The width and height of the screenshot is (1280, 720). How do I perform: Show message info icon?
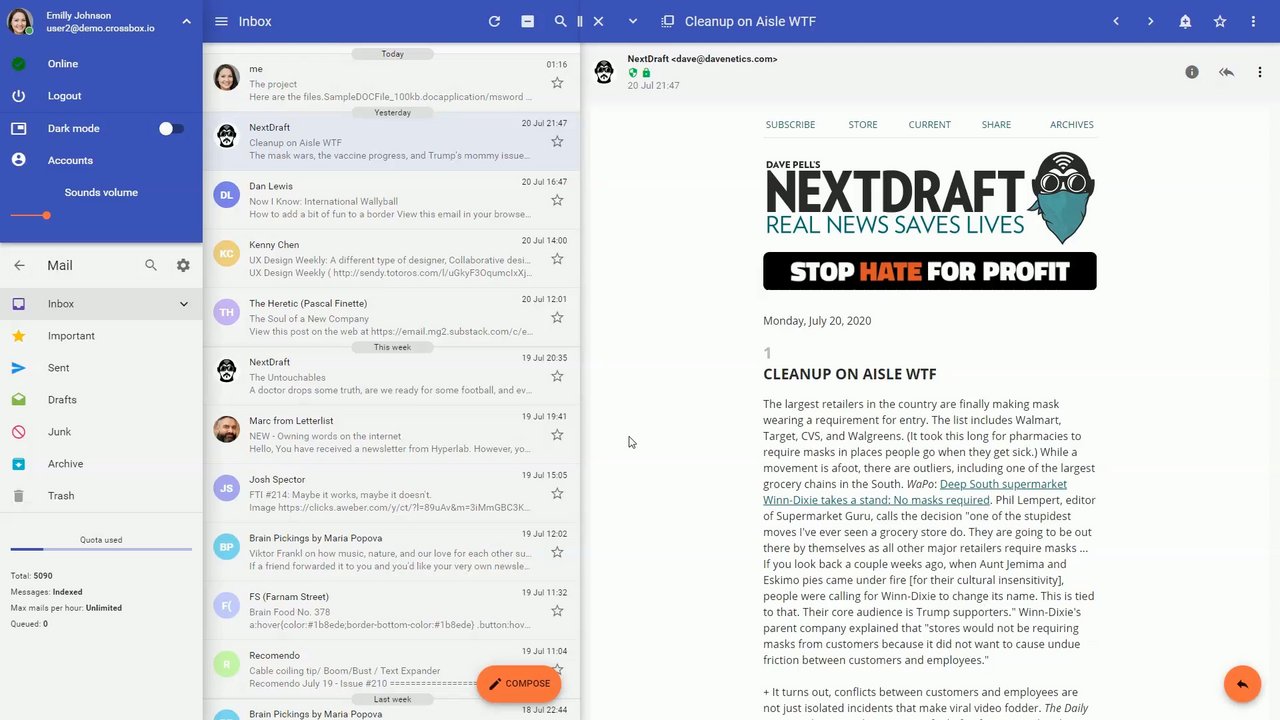pos(1192,72)
